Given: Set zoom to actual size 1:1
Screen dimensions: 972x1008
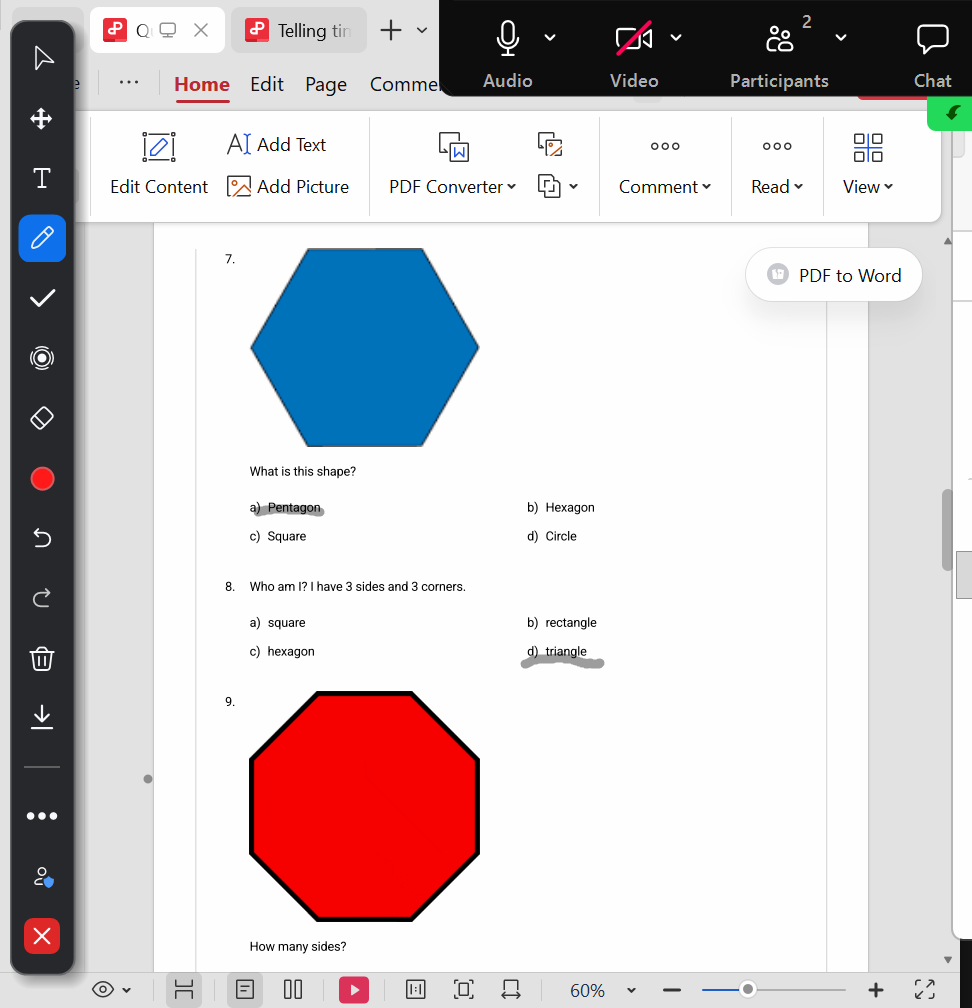Looking at the screenshot, I should [415, 989].
